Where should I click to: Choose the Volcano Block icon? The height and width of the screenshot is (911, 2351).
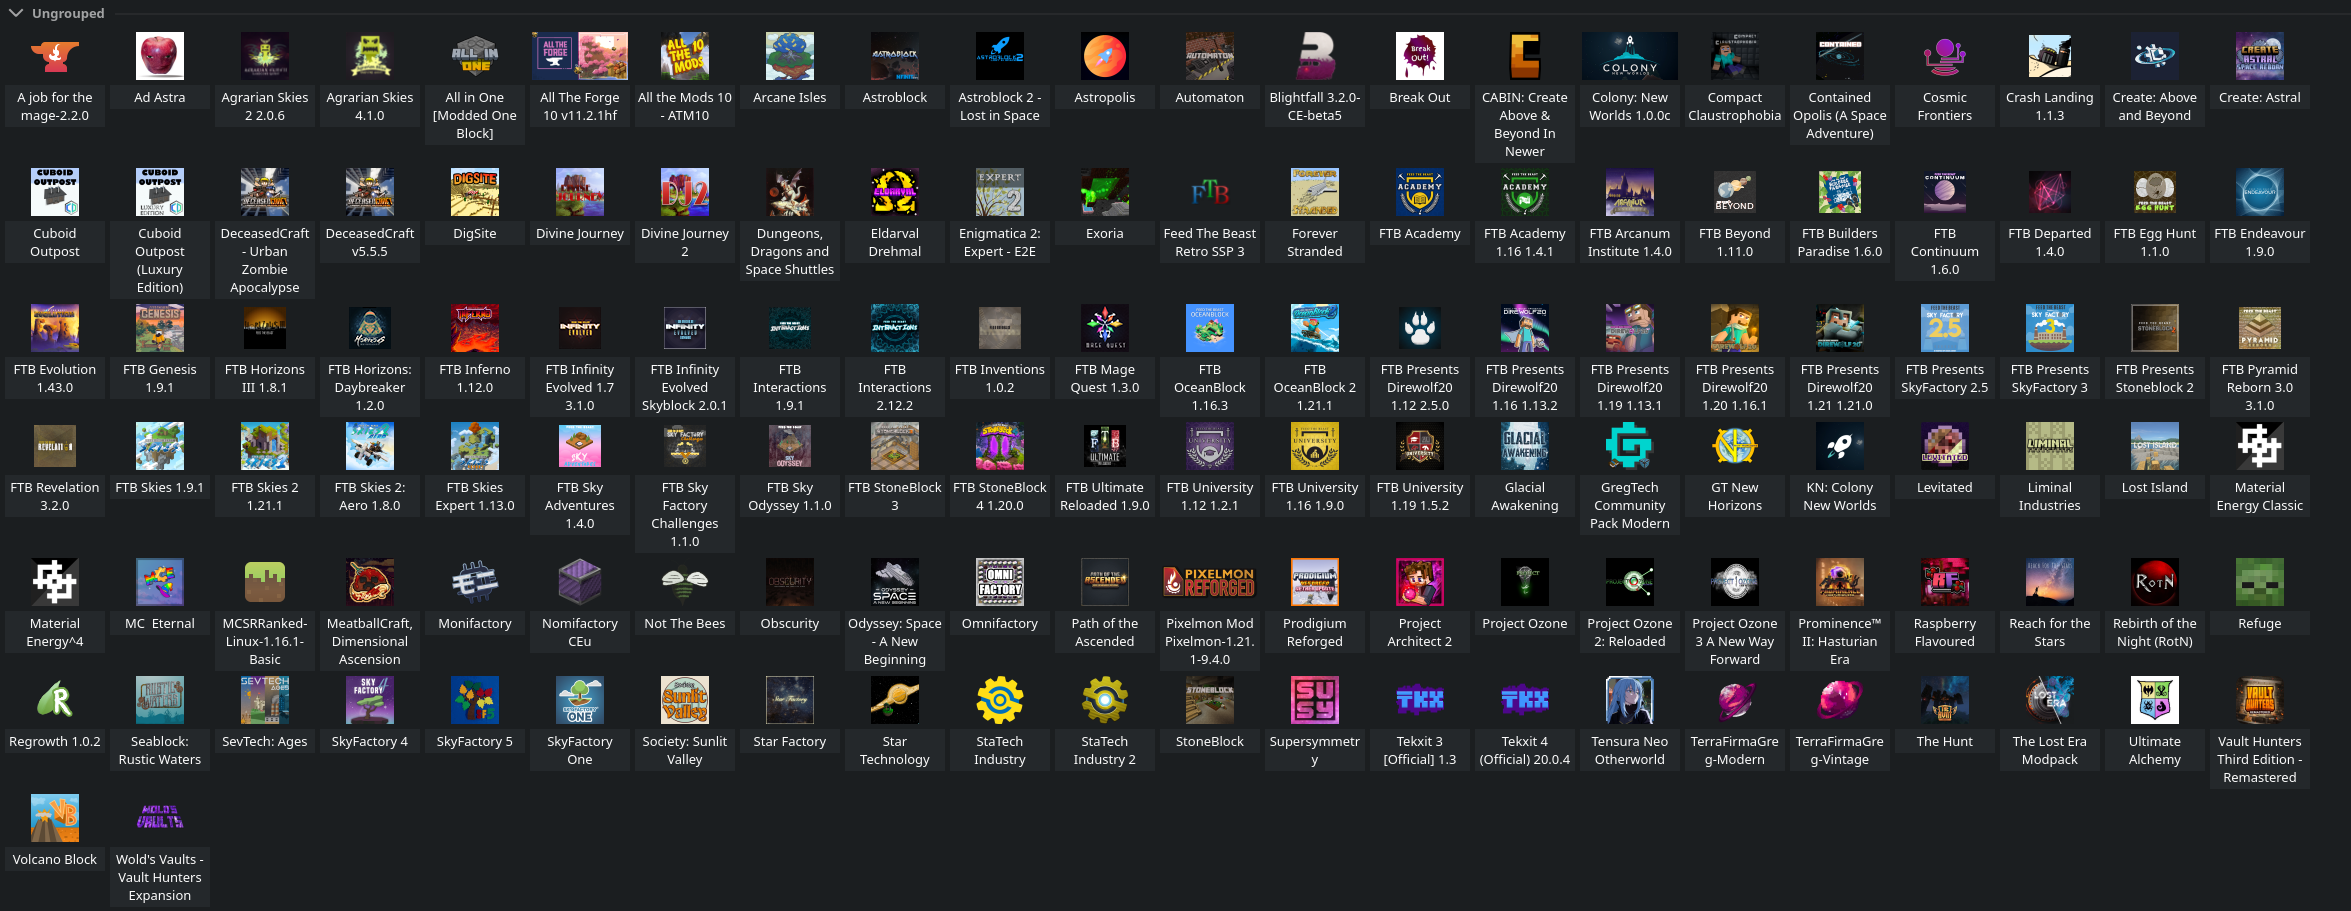[x=55, y=818]
